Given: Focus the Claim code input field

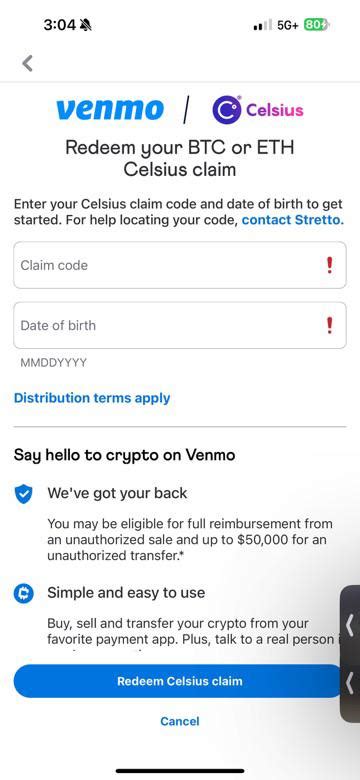Looking at the screenshot, I should pyautogui.click(x=180, y=265).
